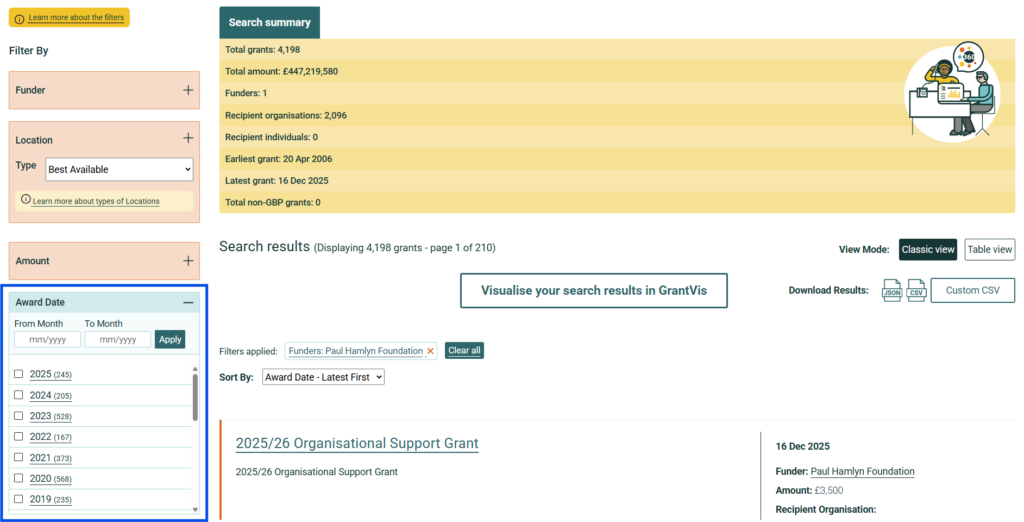This screenshot has width=1024, height=522.
Task: Collapse the Award Date filter minus icon
Action: pos(188,302)
